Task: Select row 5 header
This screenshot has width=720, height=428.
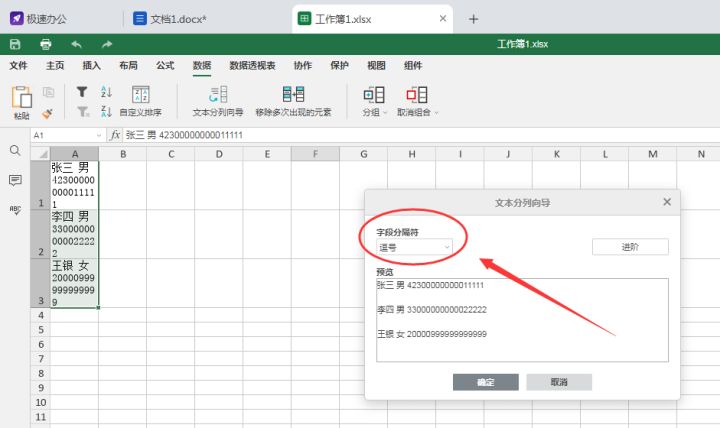Action: click(x=41, y=330)
